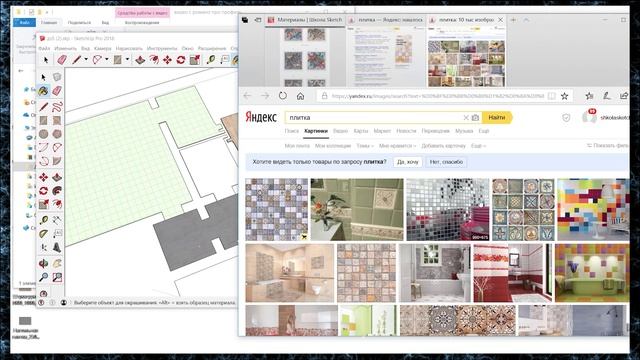
Task: Click the browser address bar URL
Action: (x=438, y=96)
